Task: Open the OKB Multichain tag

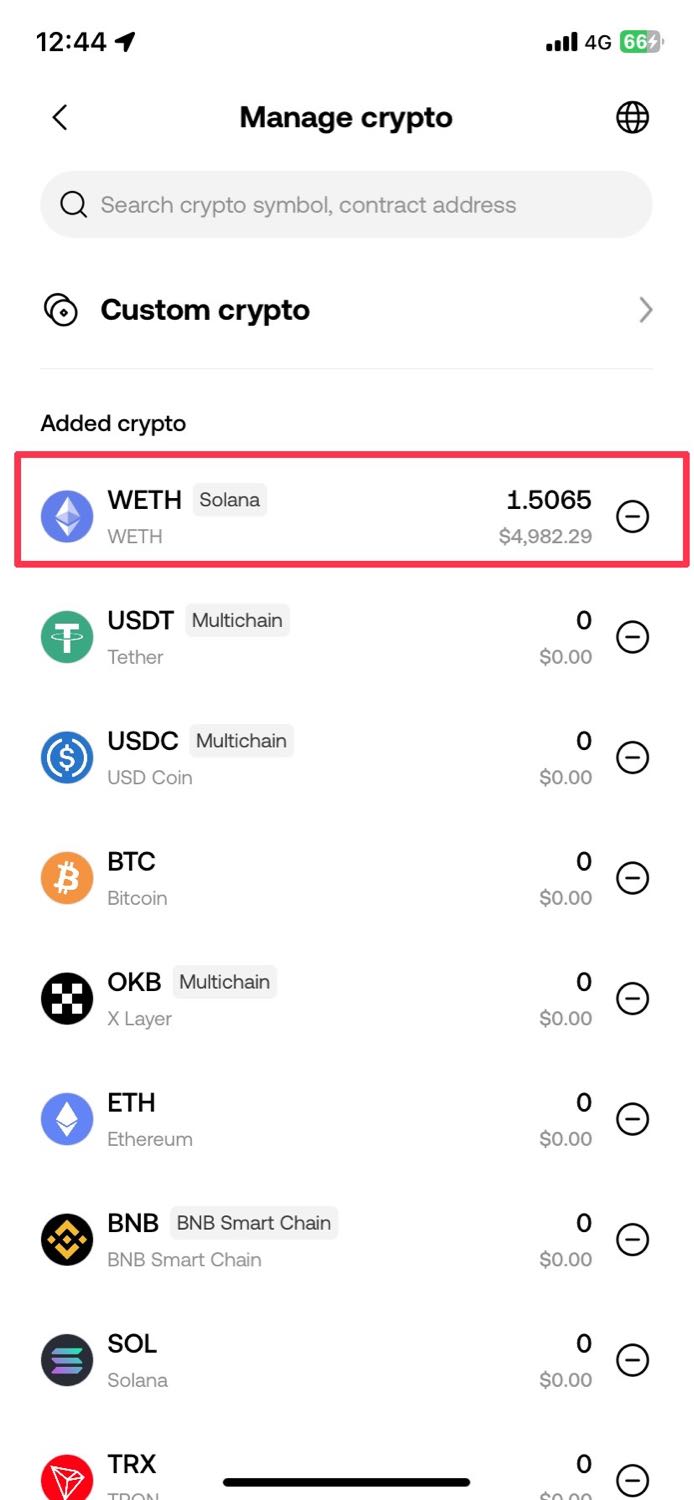Action: pos(225,982)
